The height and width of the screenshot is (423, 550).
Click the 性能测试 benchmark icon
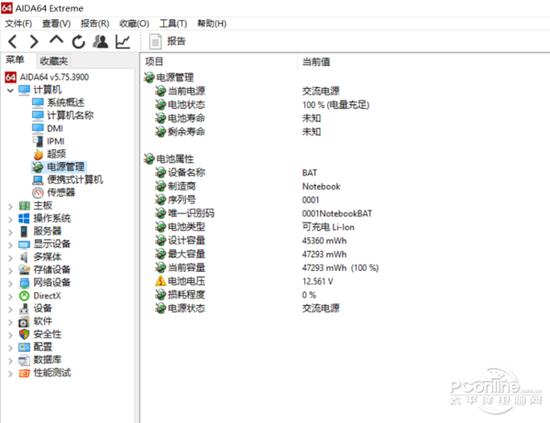24,373
